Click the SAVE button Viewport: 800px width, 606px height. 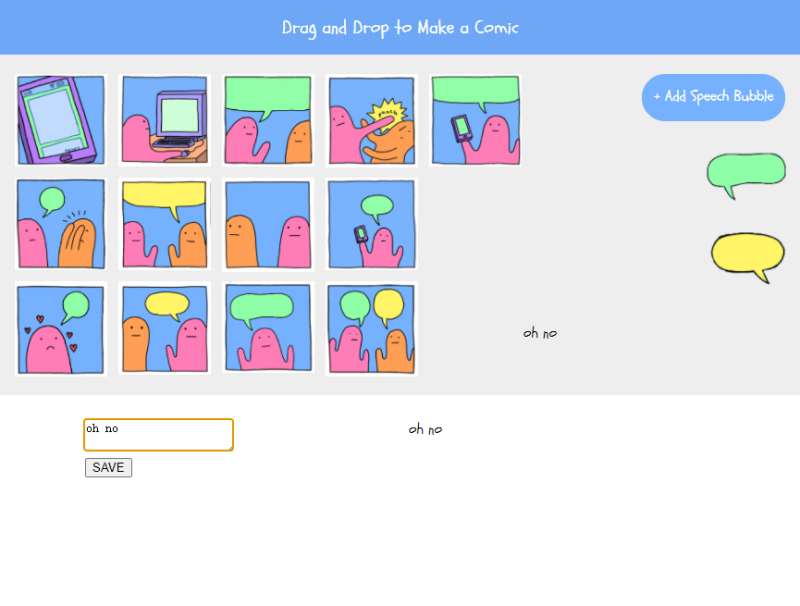coord(108,468)
